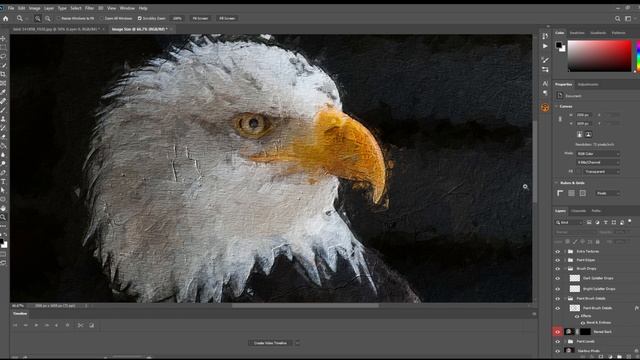Collapse the Brush Drops group
640x360 pixels.
pos(565,269)
